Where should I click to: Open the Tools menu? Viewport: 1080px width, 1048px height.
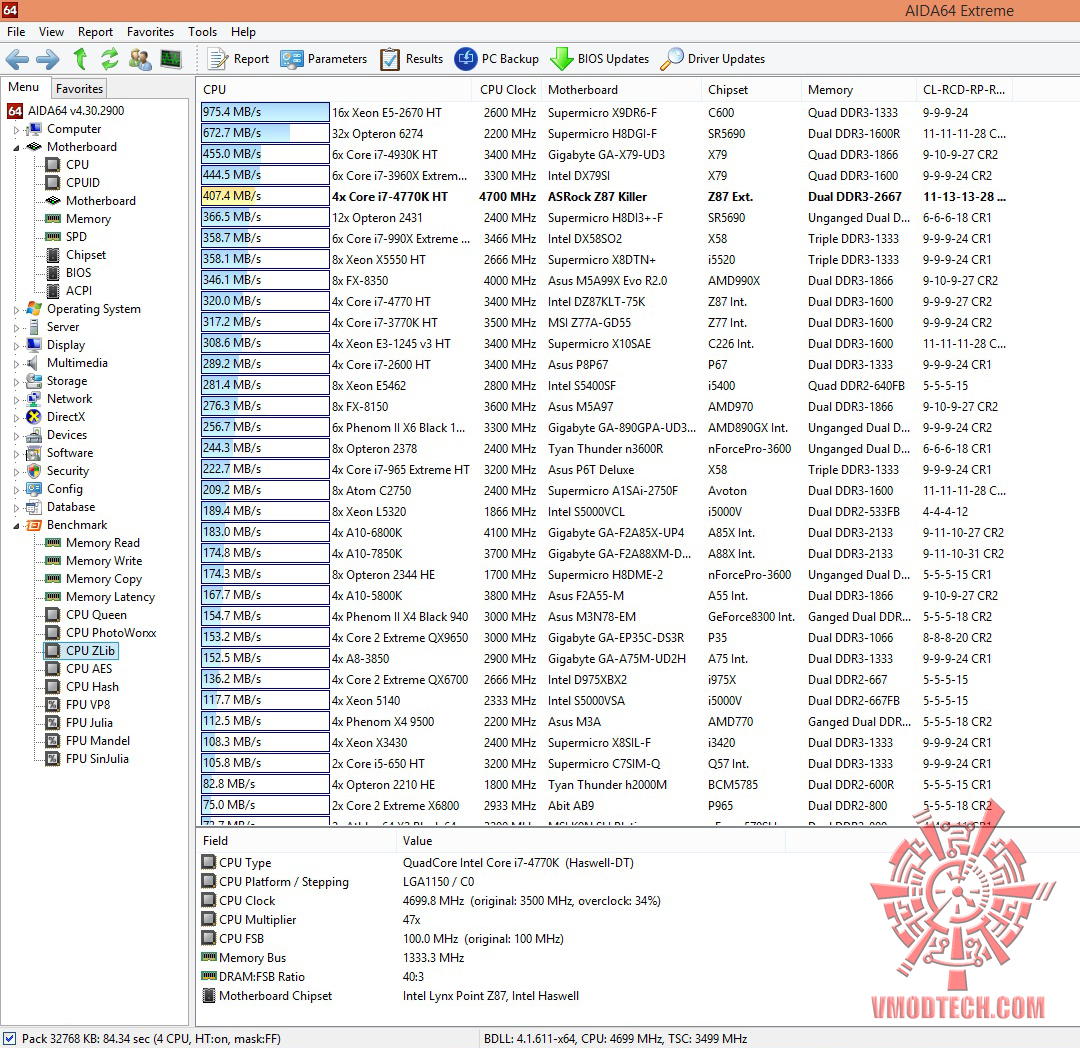(202, 32)
